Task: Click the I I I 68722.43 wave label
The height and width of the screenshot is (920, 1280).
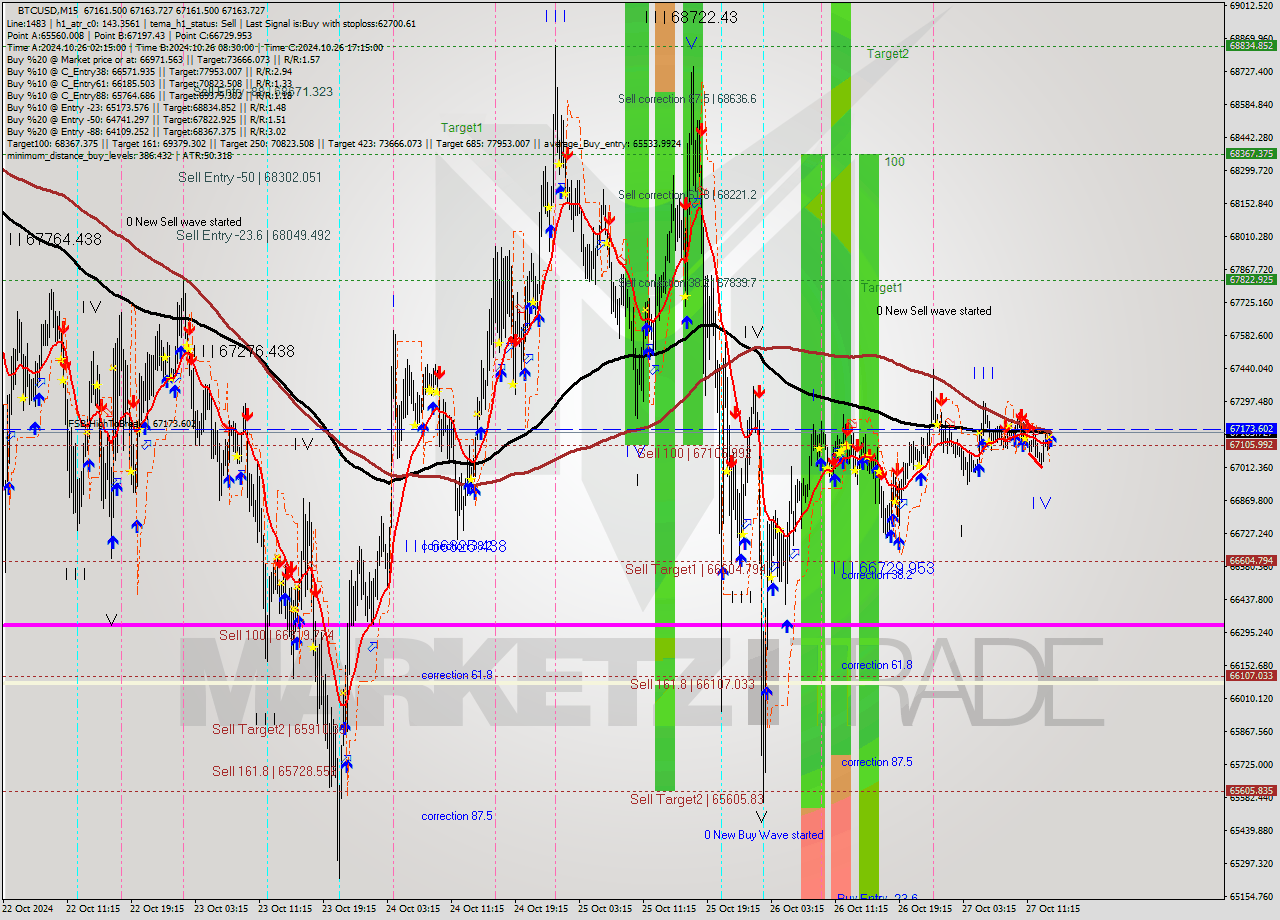Action: [x=691, y=17]
